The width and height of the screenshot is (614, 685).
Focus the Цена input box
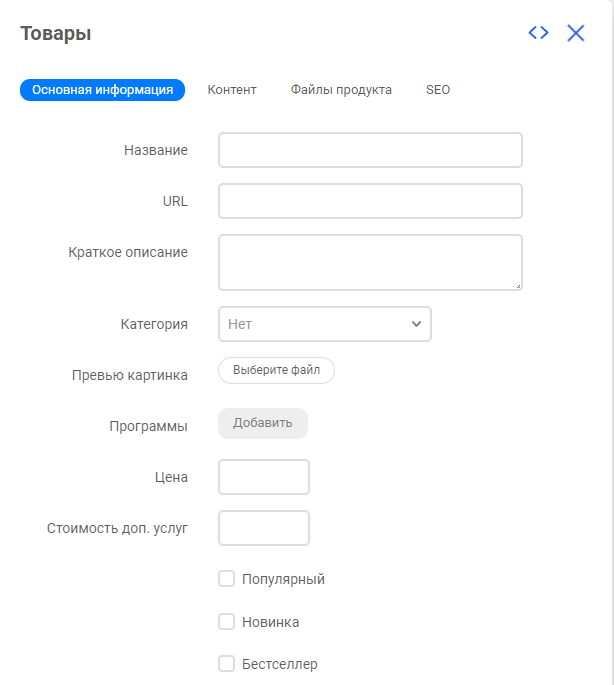point(264,477)
